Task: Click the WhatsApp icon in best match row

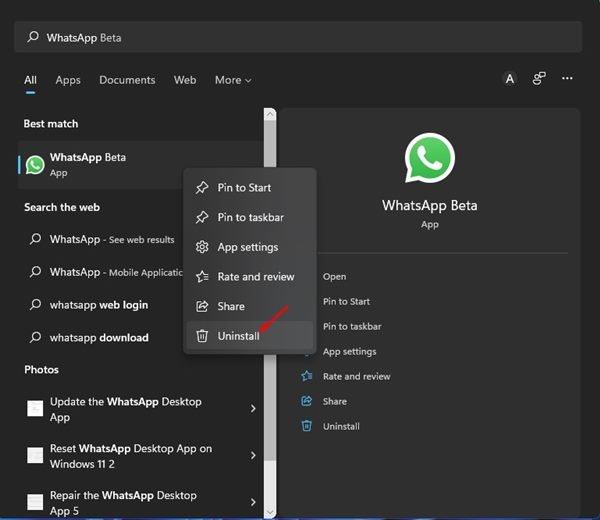Action: (x=35, y=165)
